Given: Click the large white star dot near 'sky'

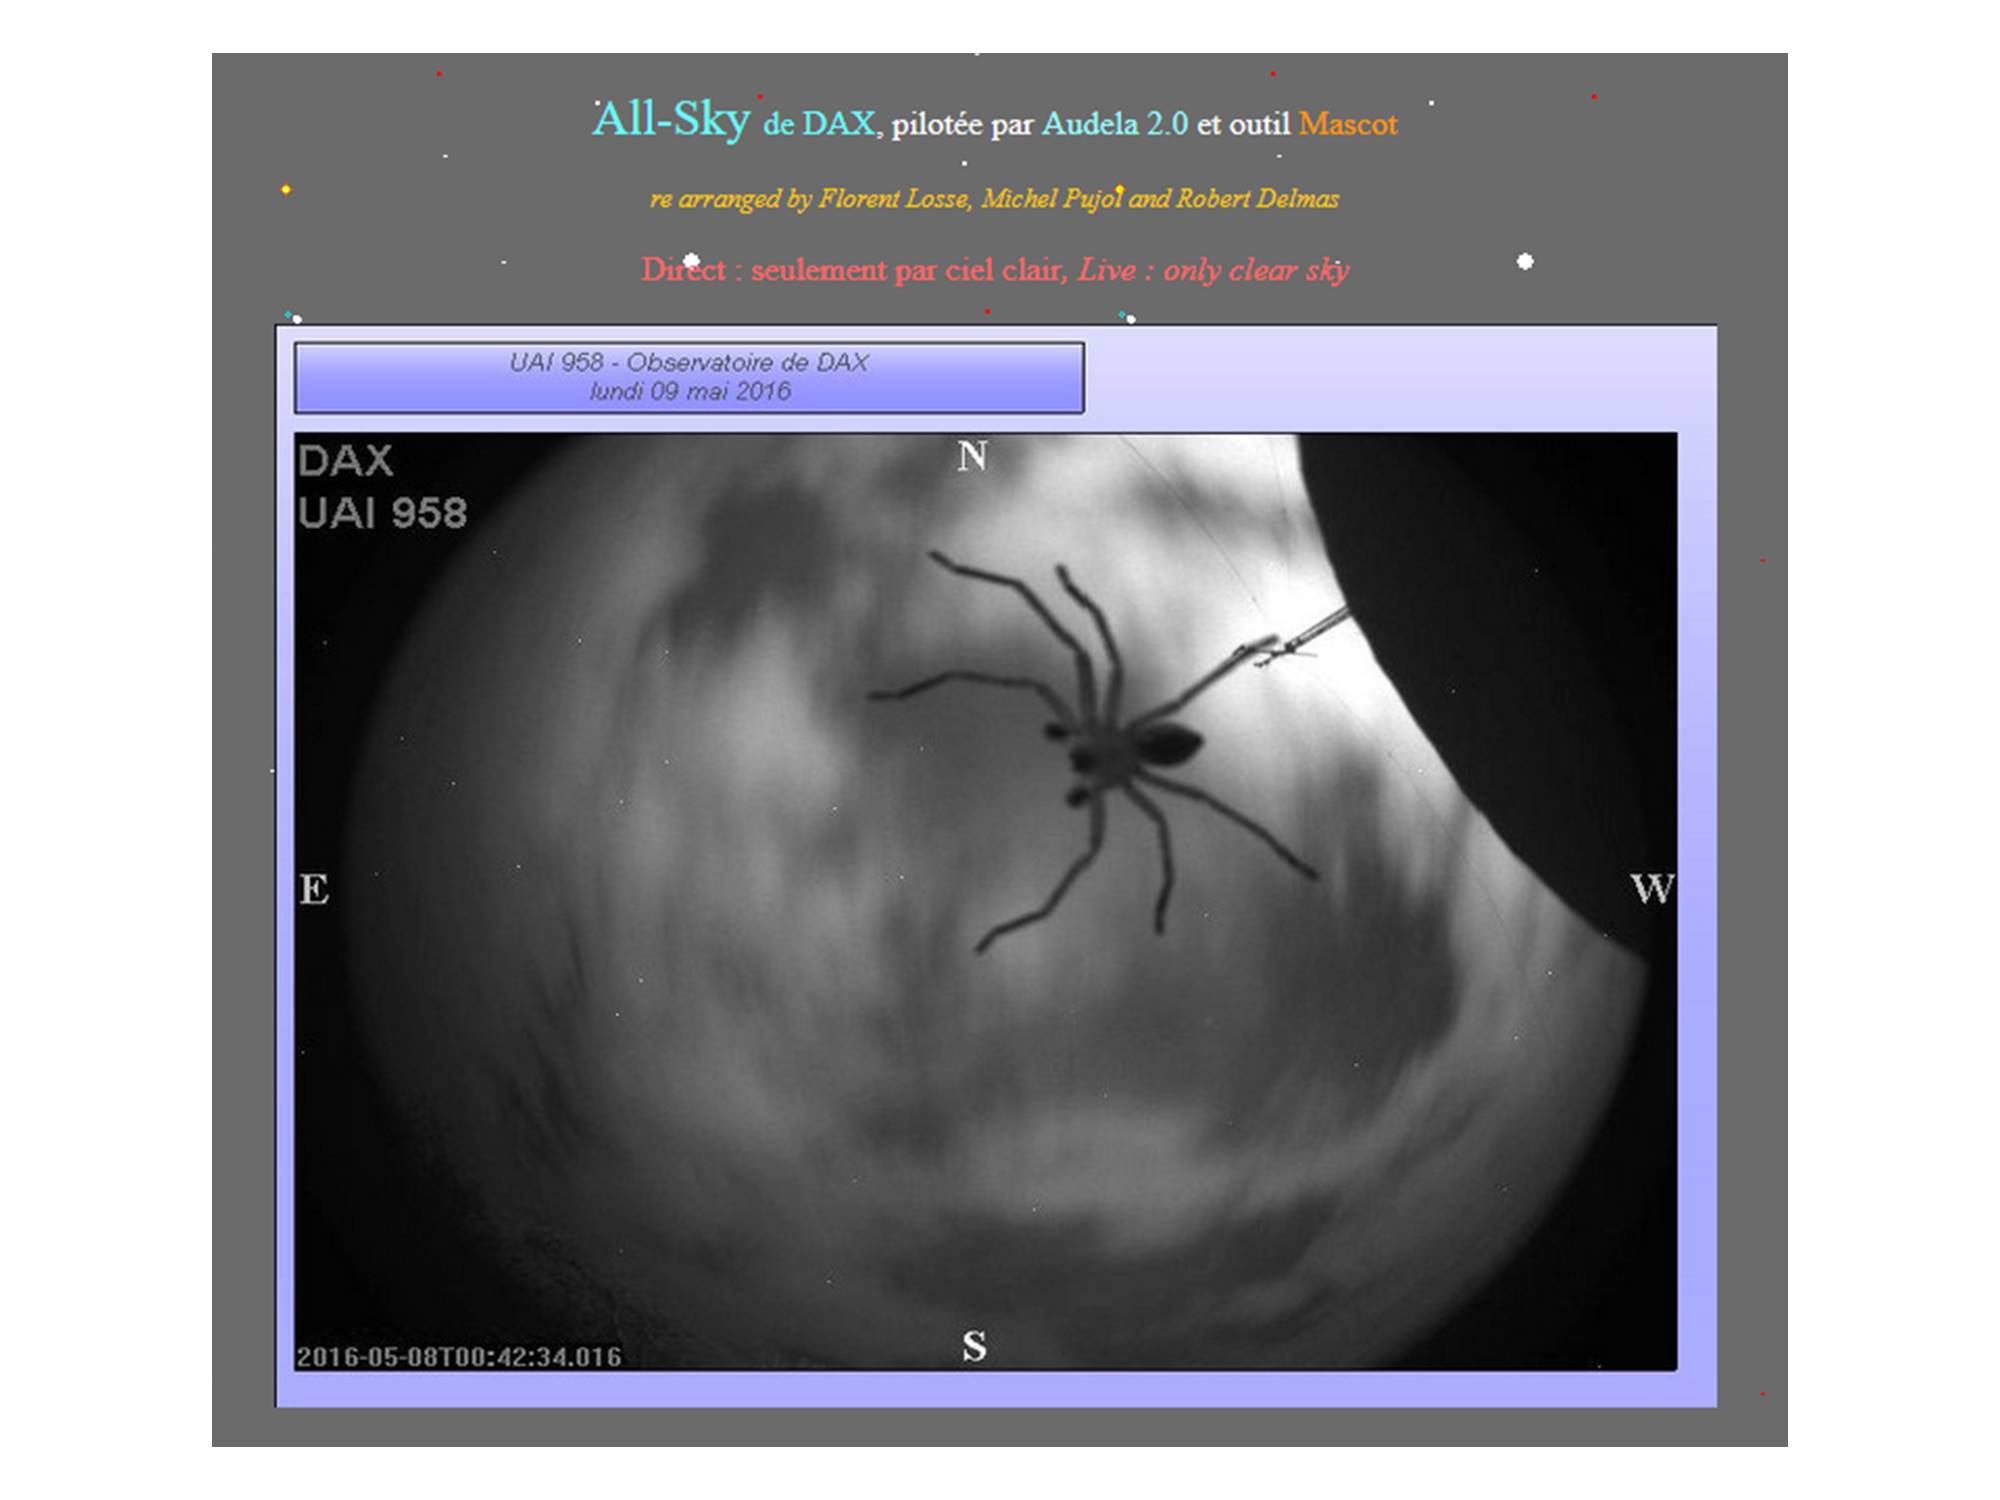Looking at the screenshot, I should 1525,262.
